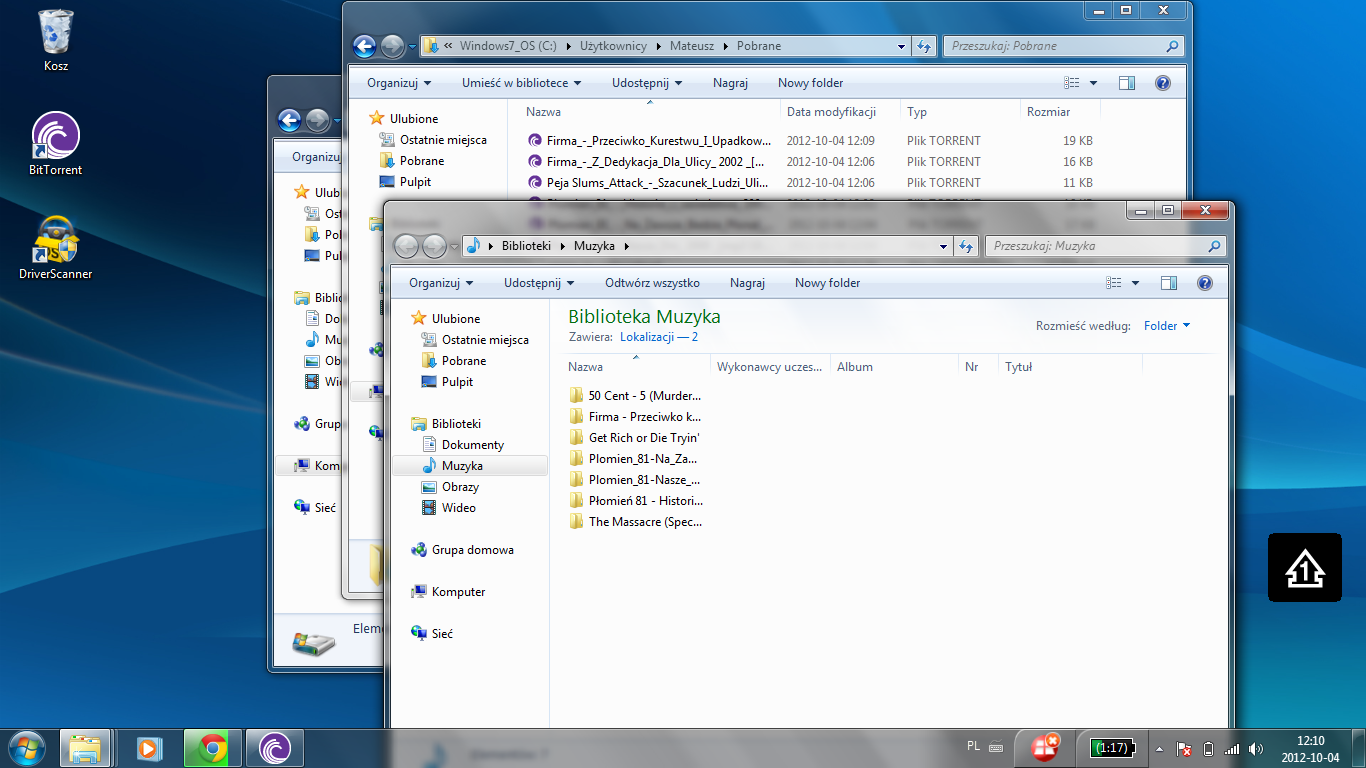Select The Massacre (Spec... folder
This screenshot has height=768, width=1366.
tap(636, 522)
